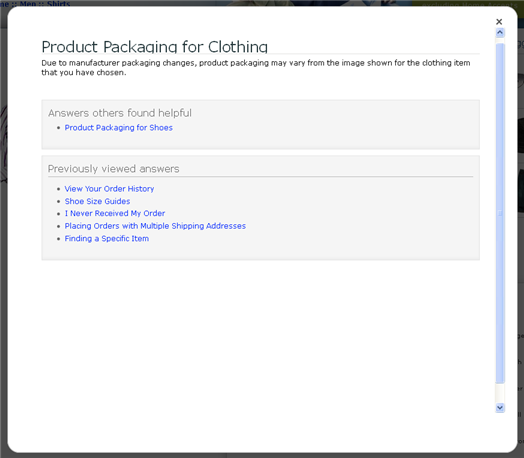Click the scrollbar up arrow
The height and width of the screenshot is (458, 524).
tap(500, 32)
